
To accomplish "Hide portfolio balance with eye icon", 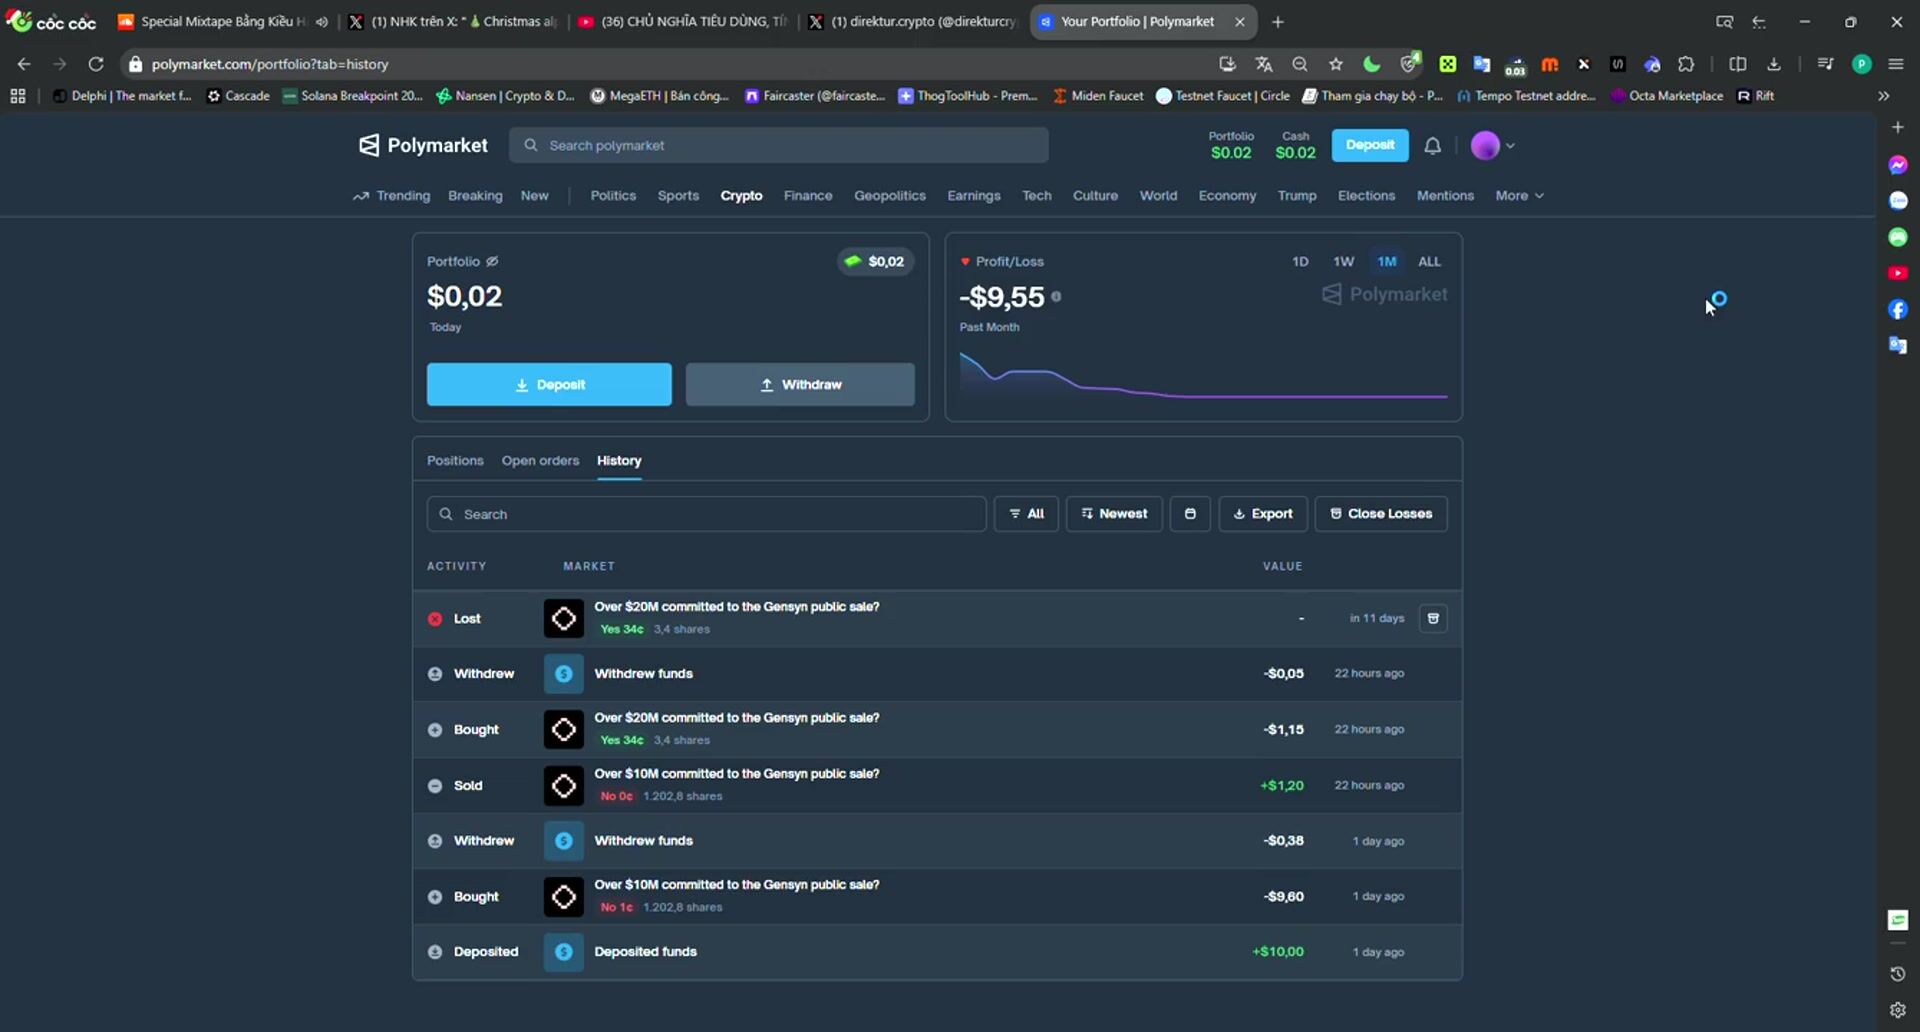I will point(492,261).
